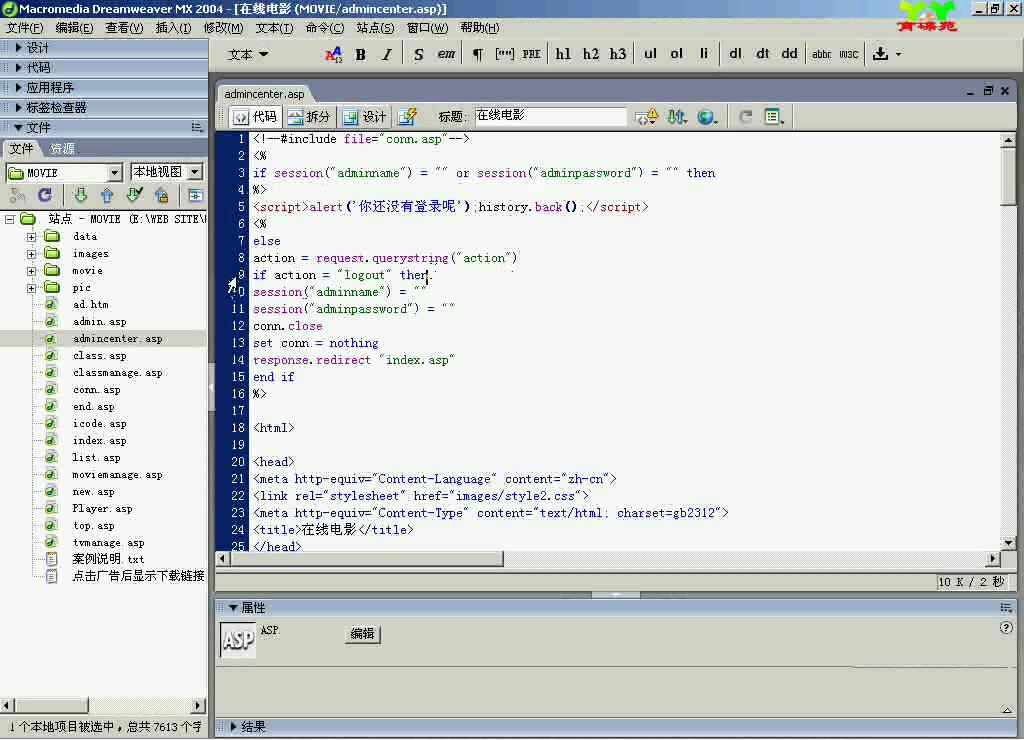Open the 插入(I) menu
This screenshot has width=1024, height=740.
(x=174, y=28)
